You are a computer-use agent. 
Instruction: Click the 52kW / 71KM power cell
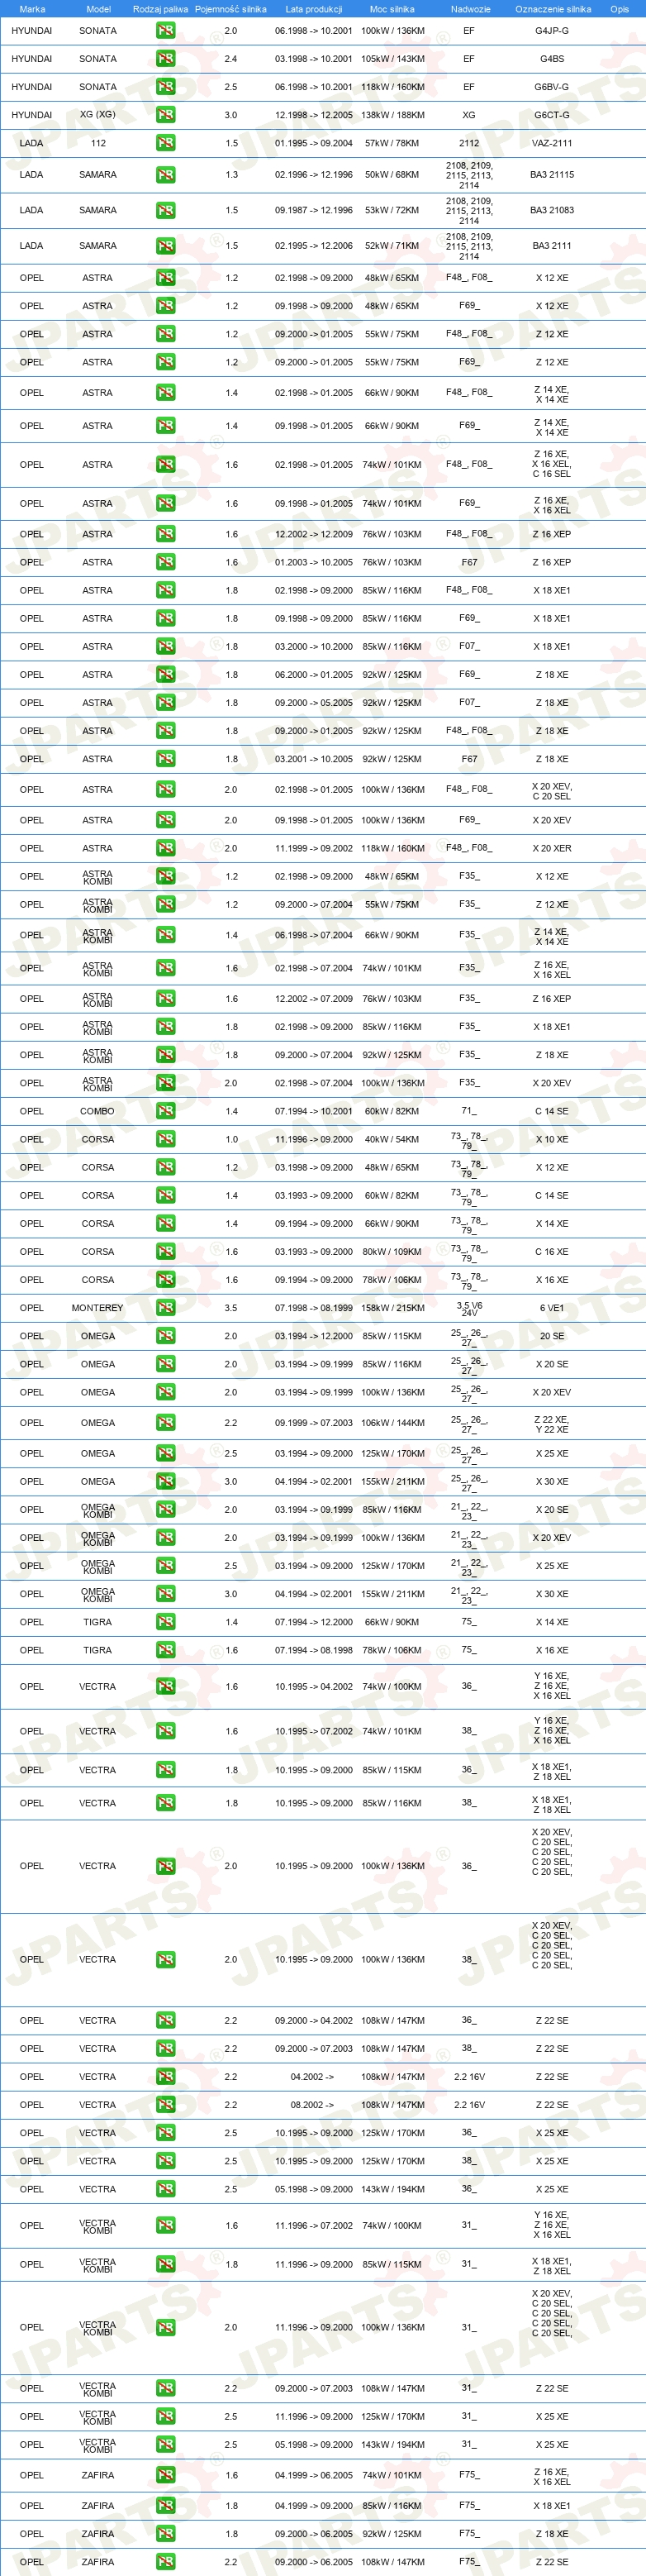[x=392, y=246]
